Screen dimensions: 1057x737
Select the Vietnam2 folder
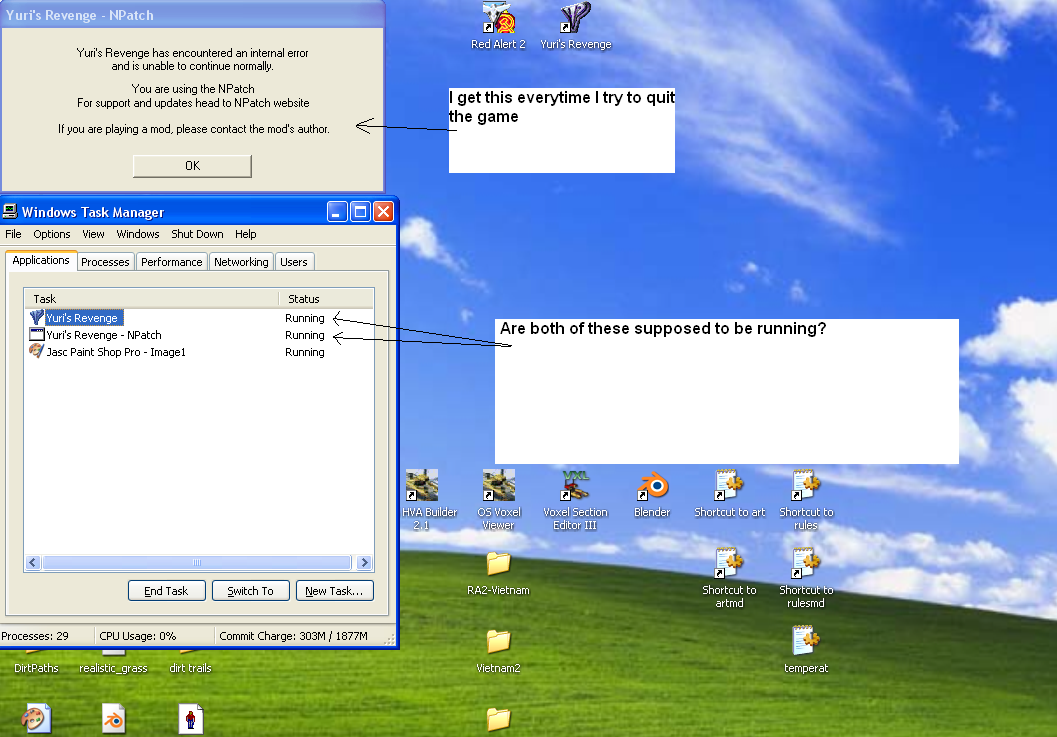(499, 651)
